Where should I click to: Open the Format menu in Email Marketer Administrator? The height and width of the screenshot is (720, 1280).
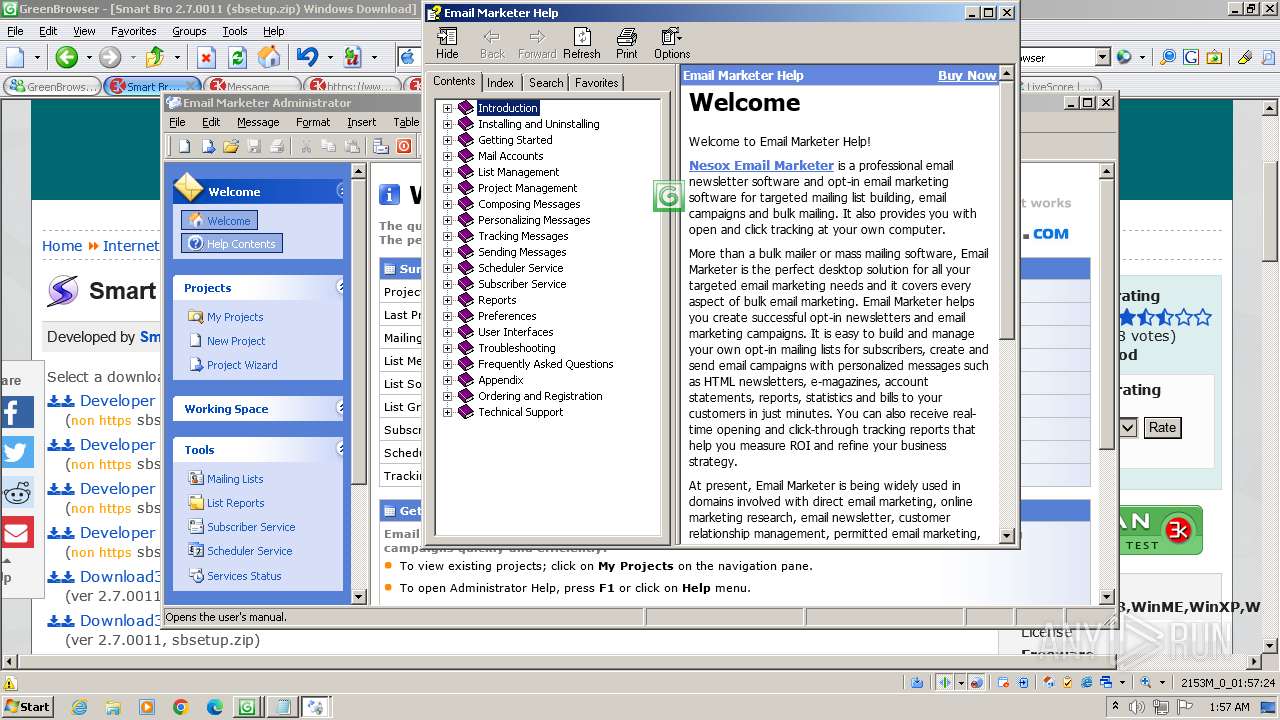tap(313, 122)
